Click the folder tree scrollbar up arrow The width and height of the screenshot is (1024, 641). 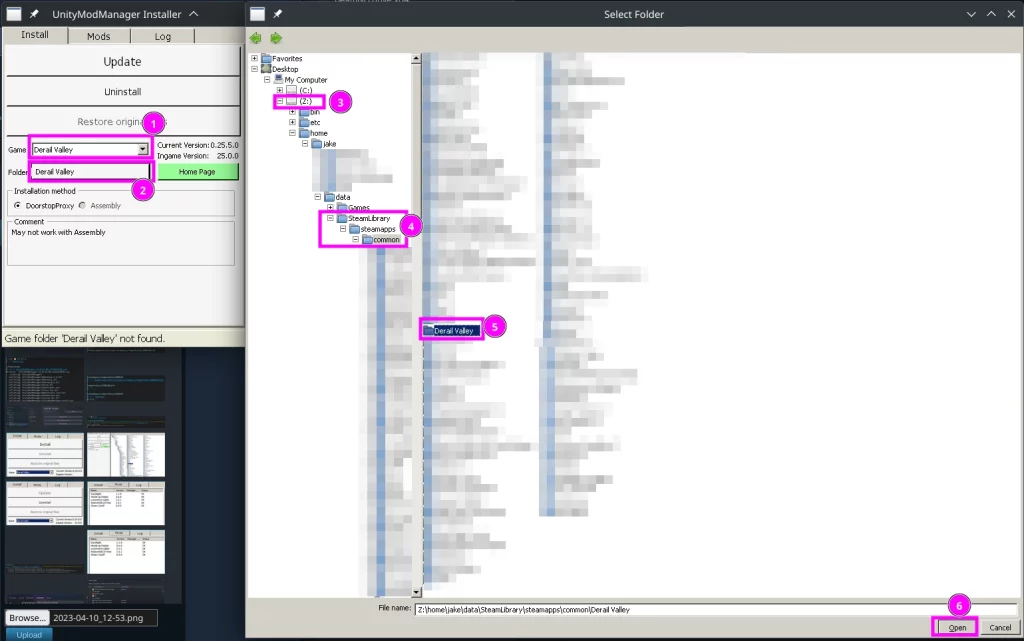415,59
